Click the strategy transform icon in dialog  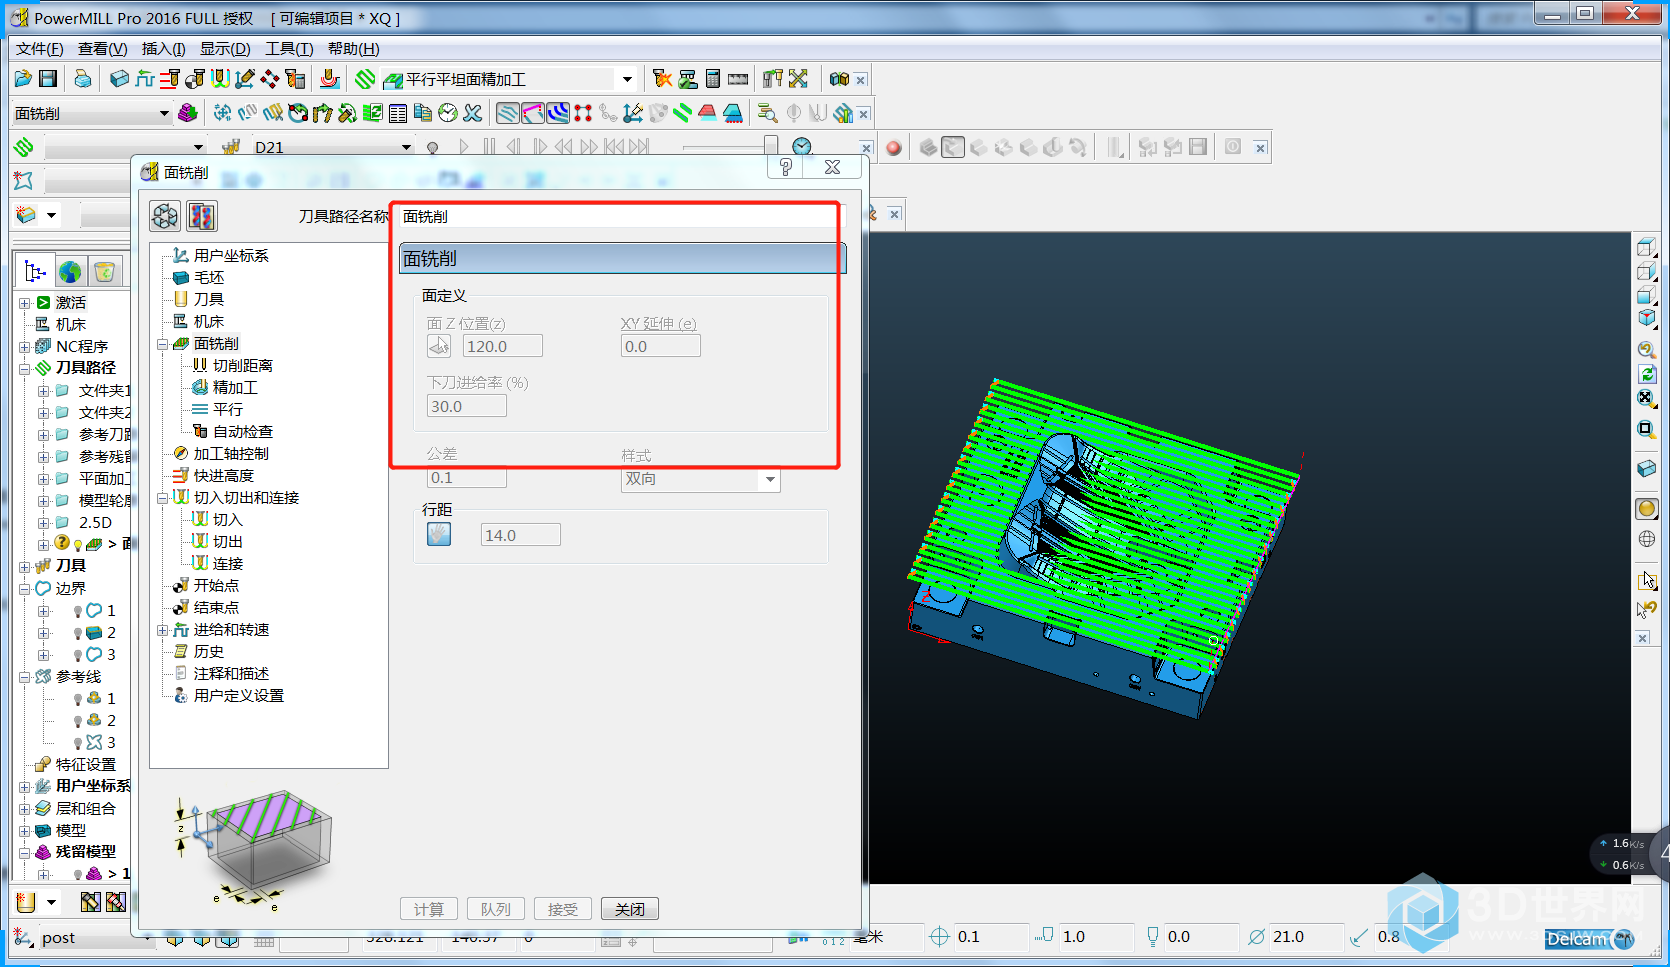pos(165,216)
